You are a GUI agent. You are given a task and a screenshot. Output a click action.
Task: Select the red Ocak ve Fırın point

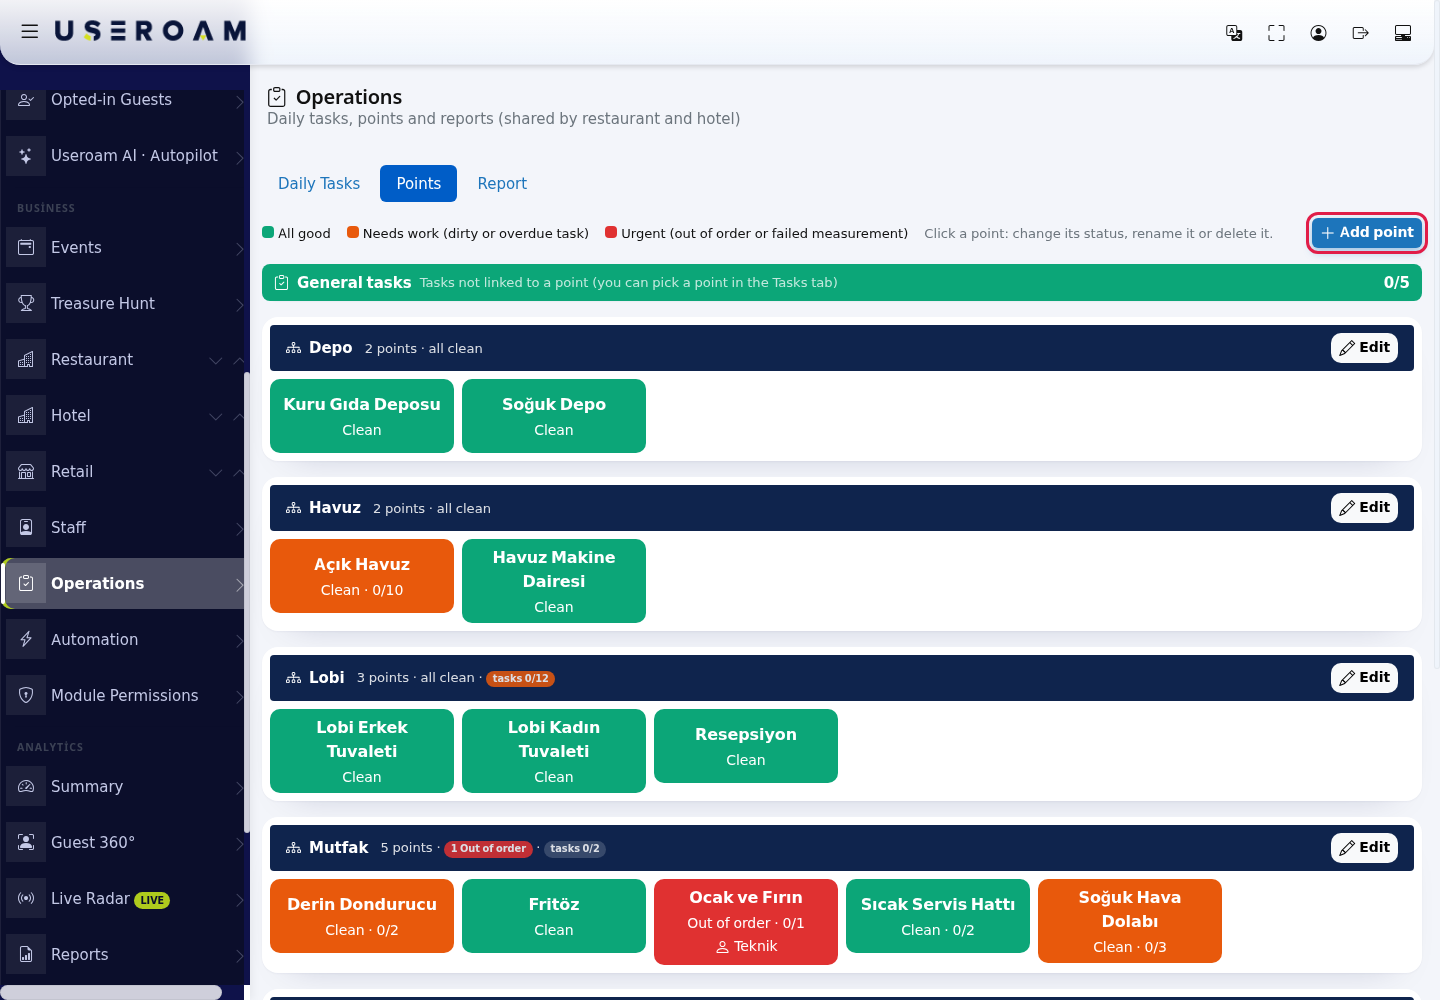(x=746, y=922)
